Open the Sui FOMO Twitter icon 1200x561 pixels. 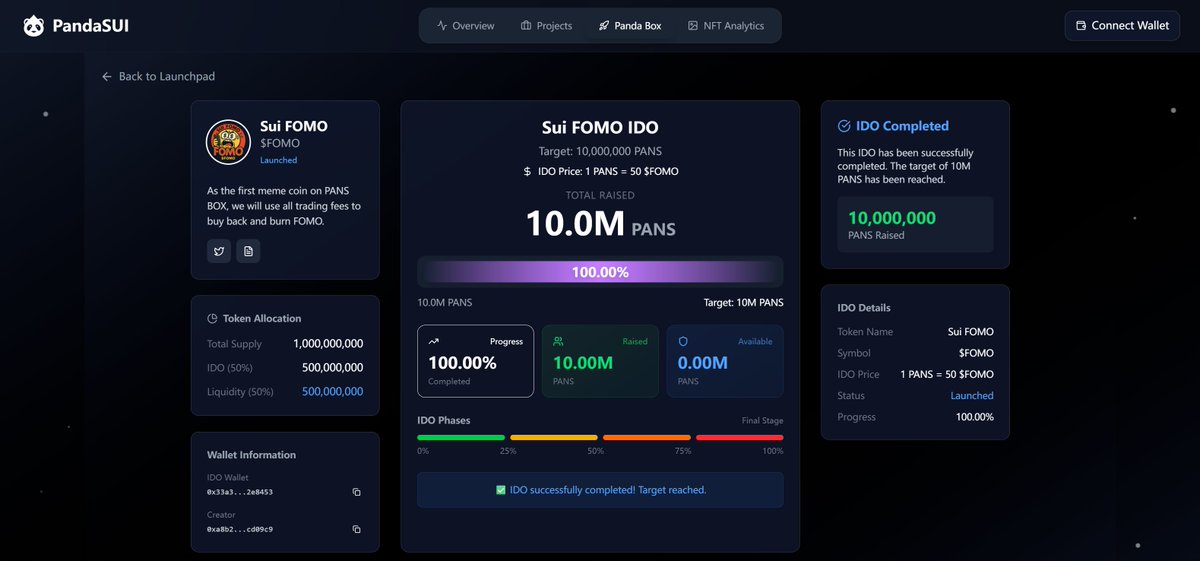pos(219,251)
